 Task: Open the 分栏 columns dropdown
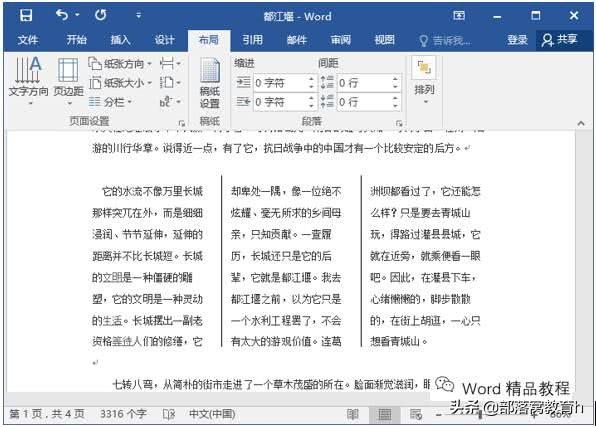tap(110, 102)
